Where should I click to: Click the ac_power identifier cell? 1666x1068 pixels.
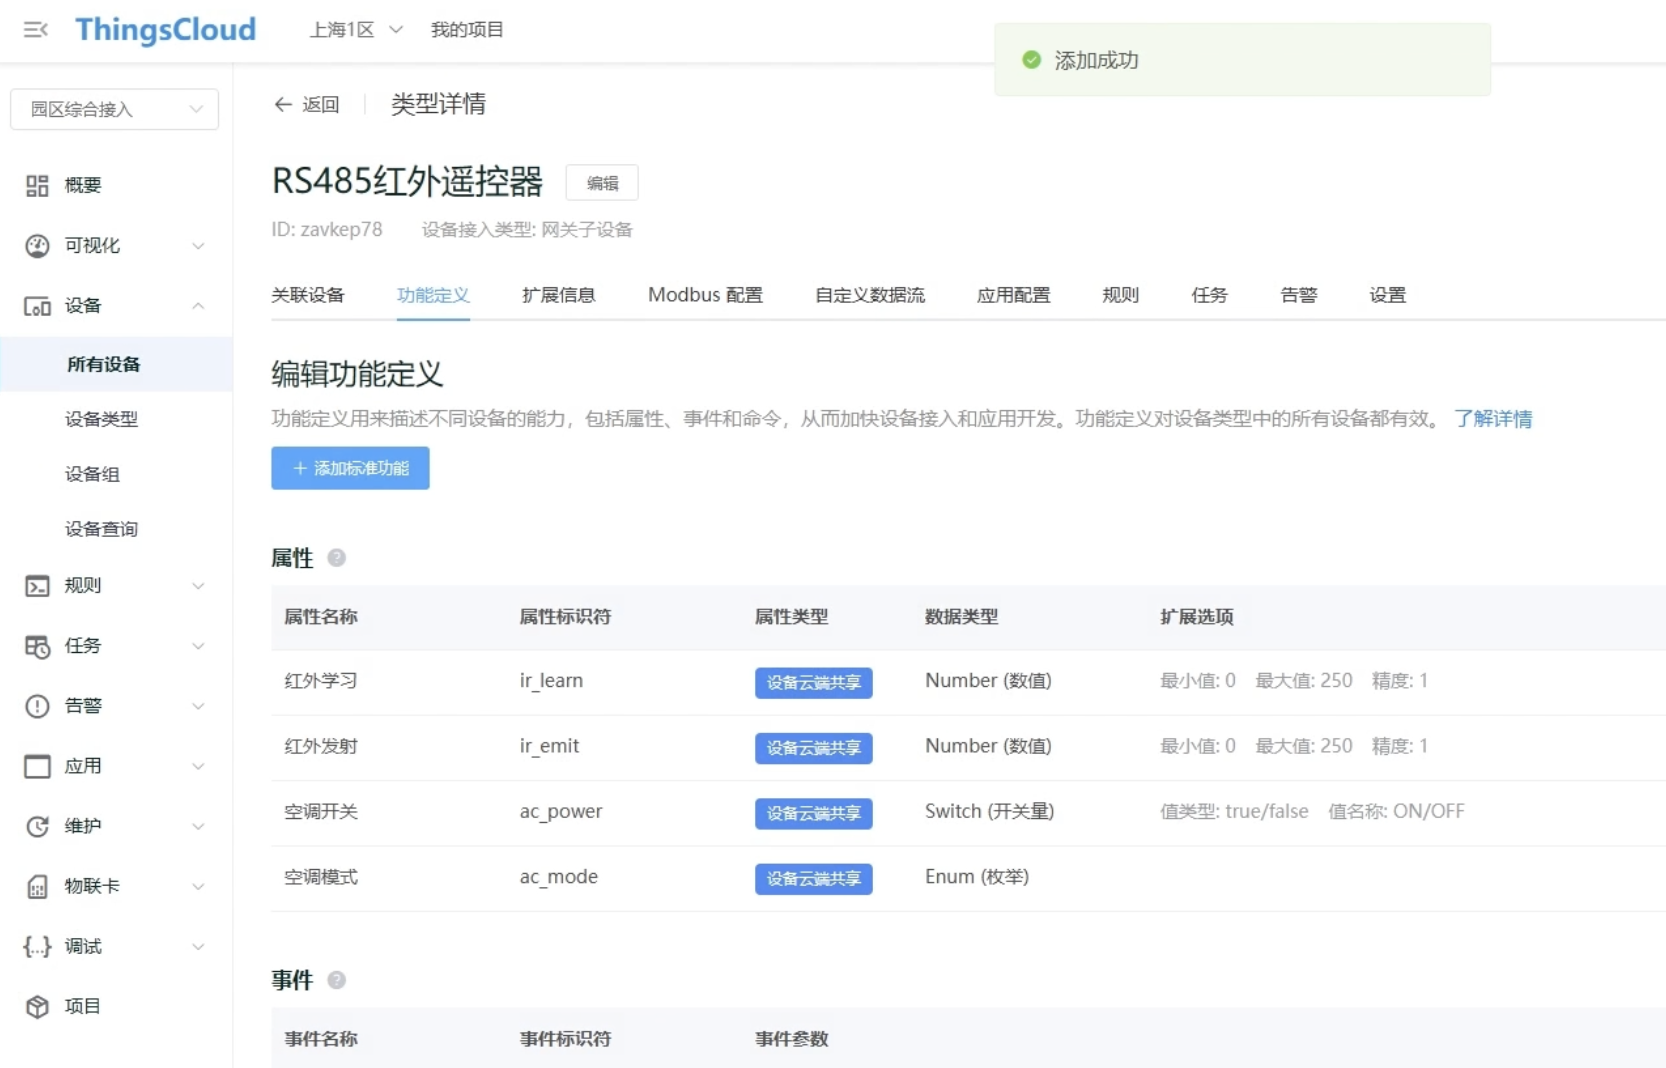561,812
